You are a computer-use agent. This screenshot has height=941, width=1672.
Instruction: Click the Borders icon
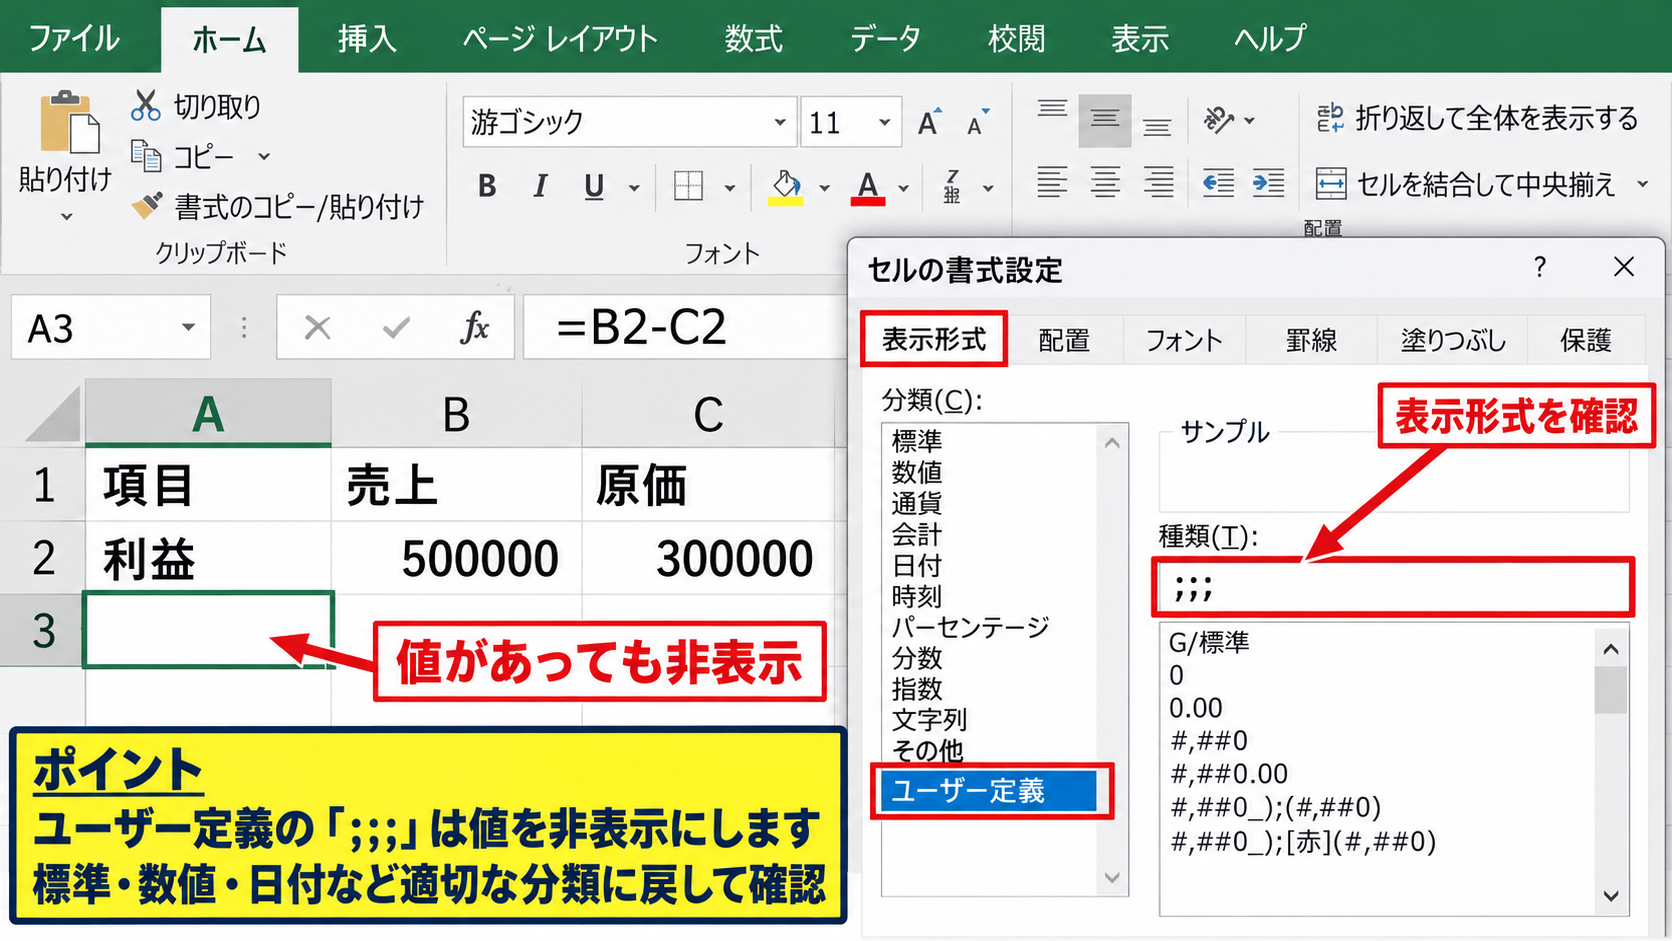click(688, 186)
